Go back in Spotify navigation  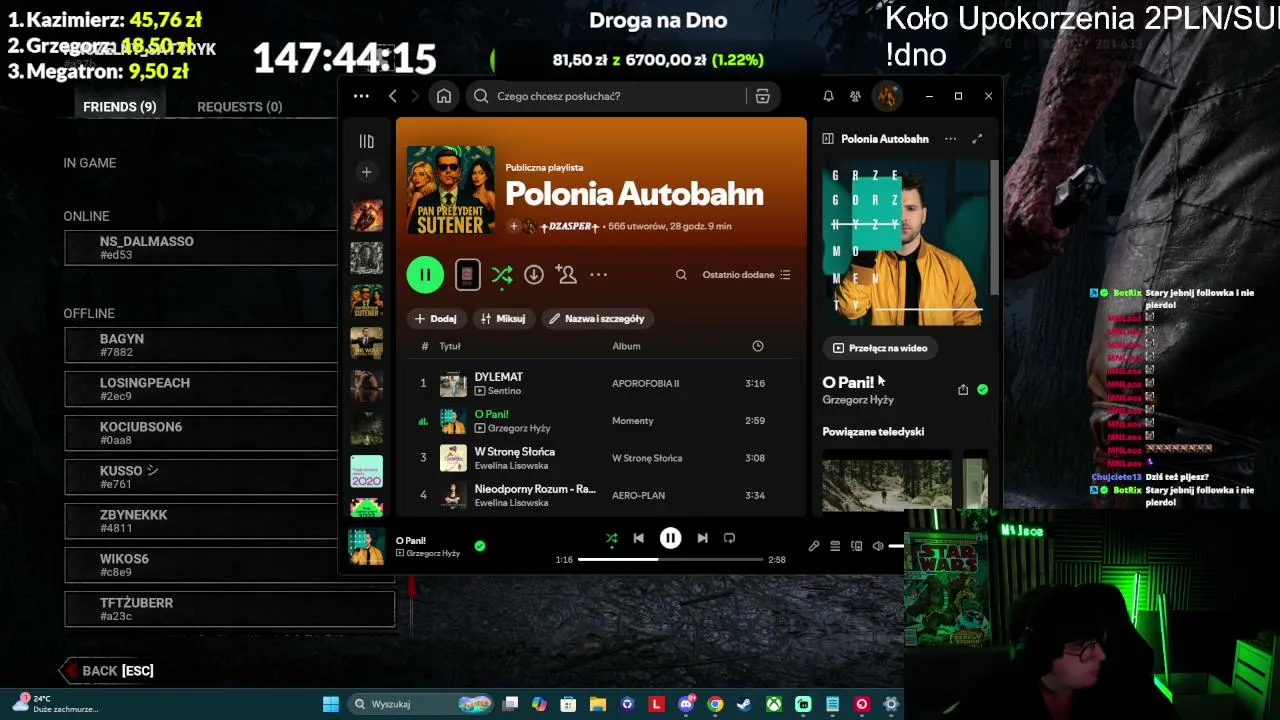tap(393, 96)
